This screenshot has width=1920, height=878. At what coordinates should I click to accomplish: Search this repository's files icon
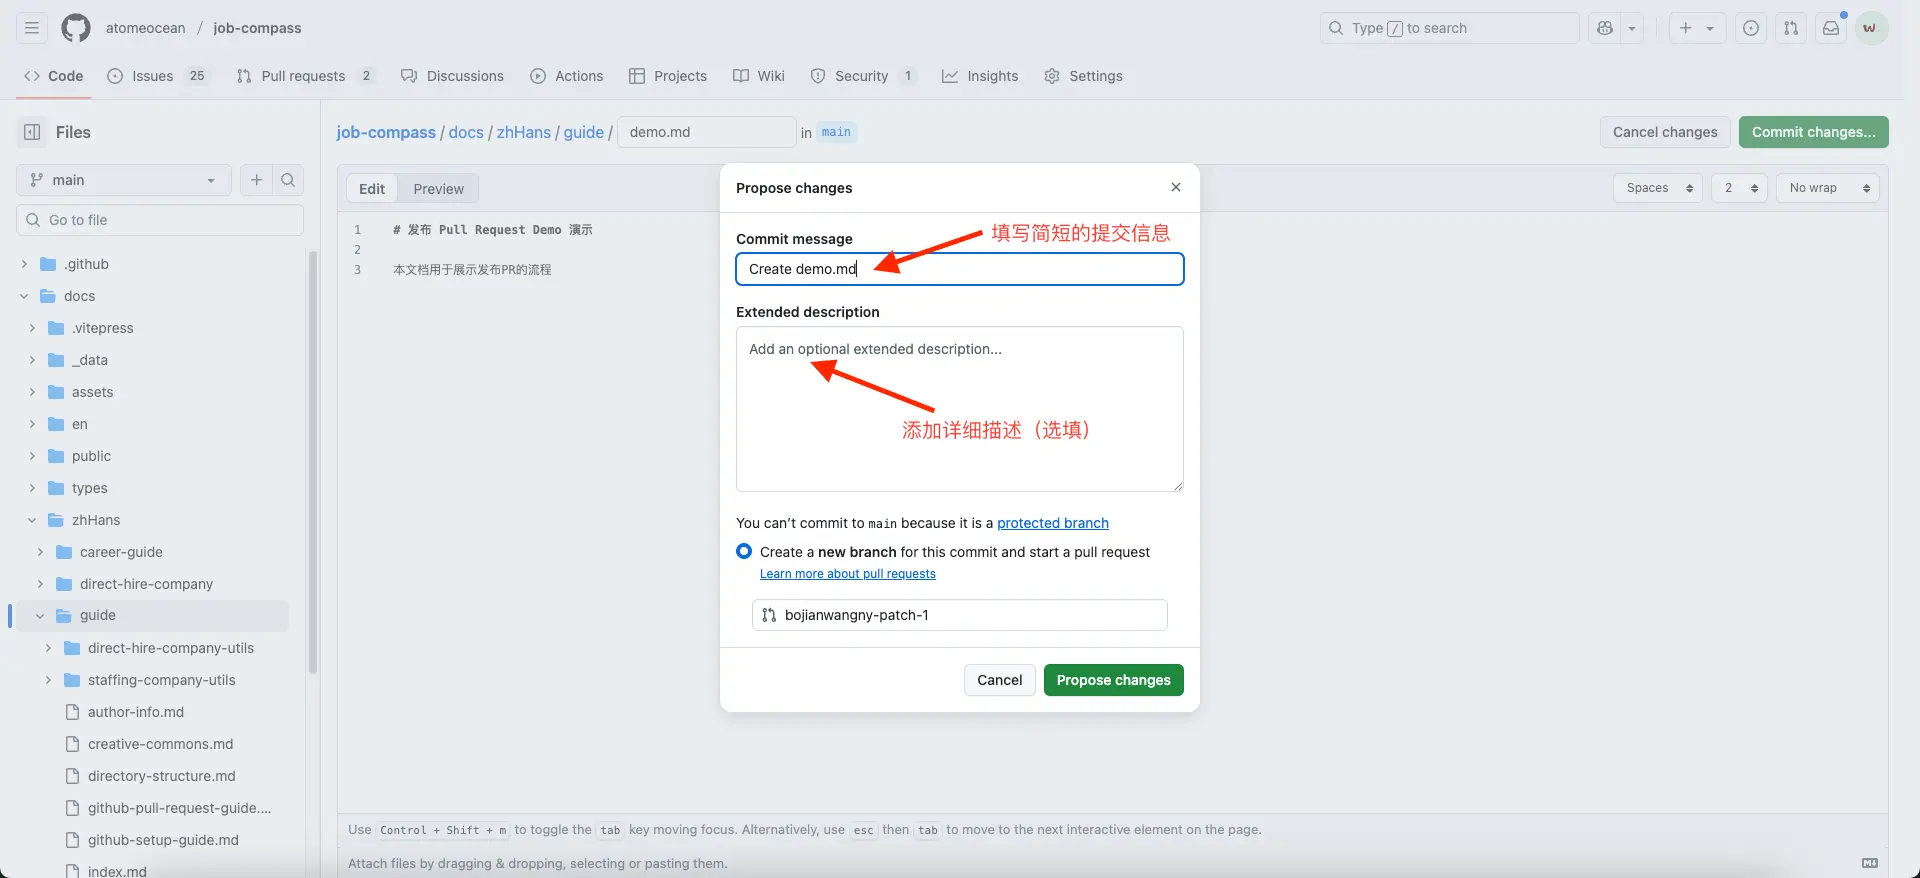288,180
